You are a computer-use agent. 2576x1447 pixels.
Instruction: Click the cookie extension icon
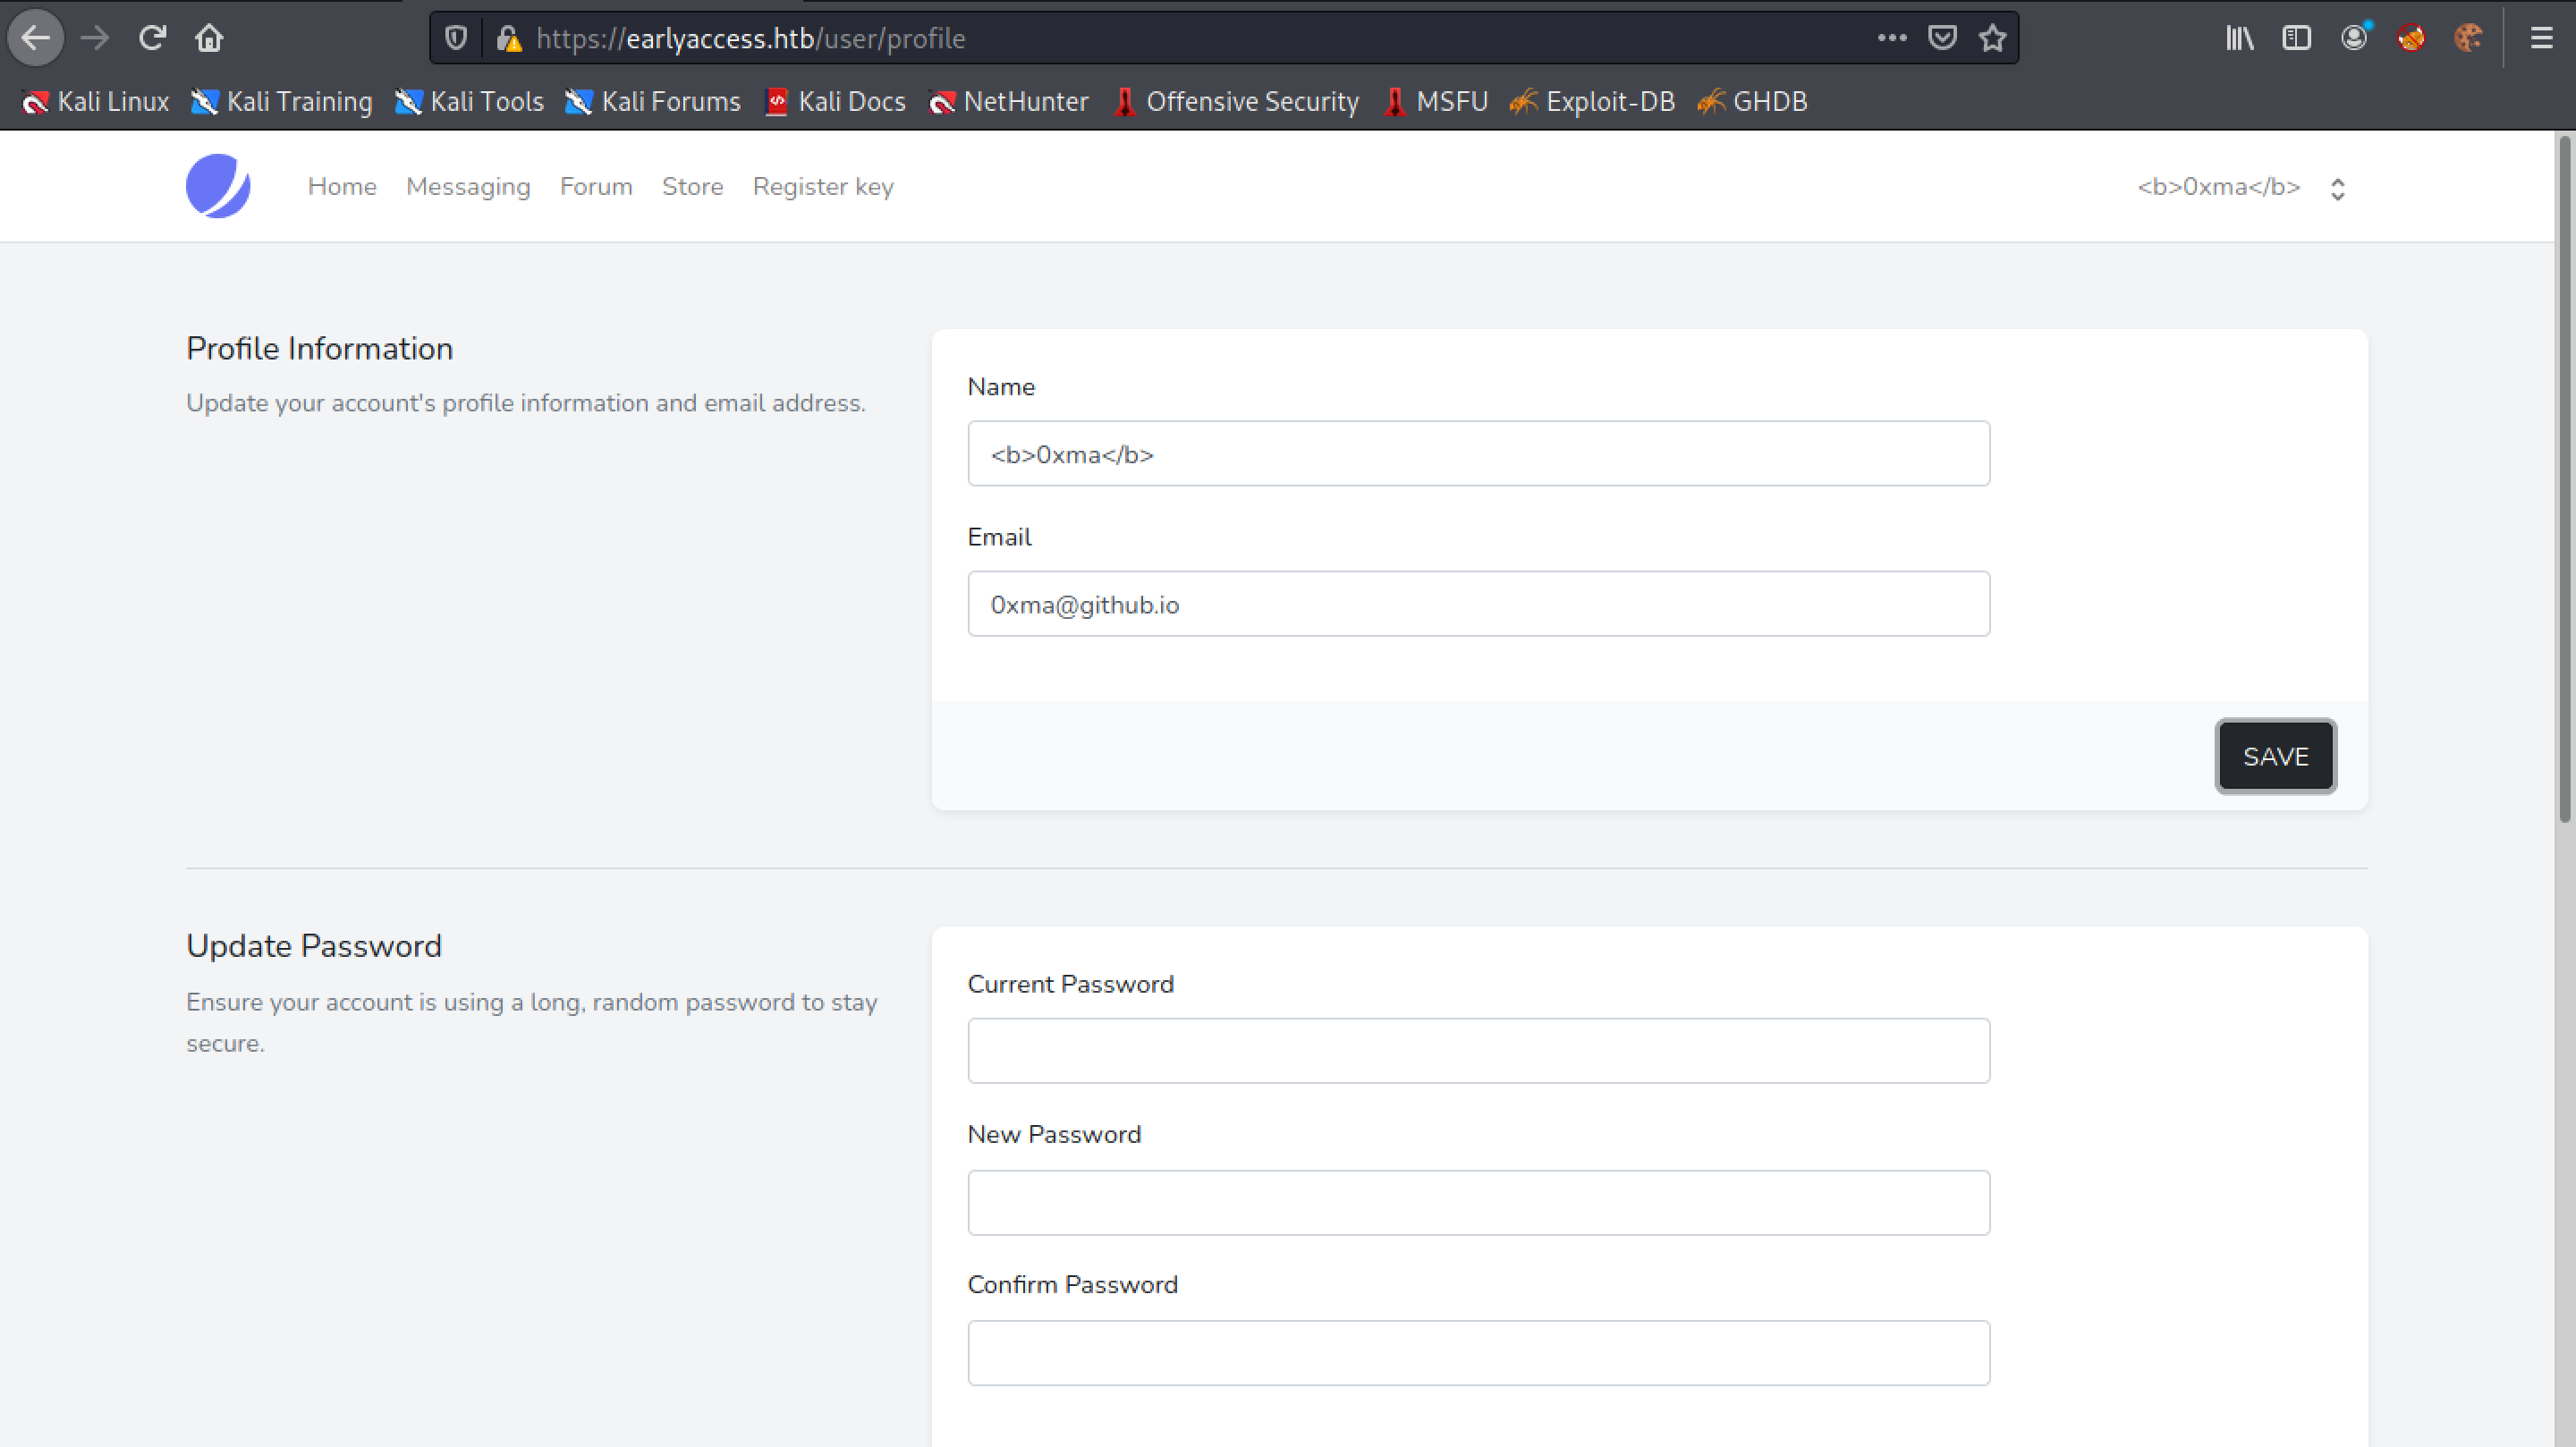[x=2468, y=38]
